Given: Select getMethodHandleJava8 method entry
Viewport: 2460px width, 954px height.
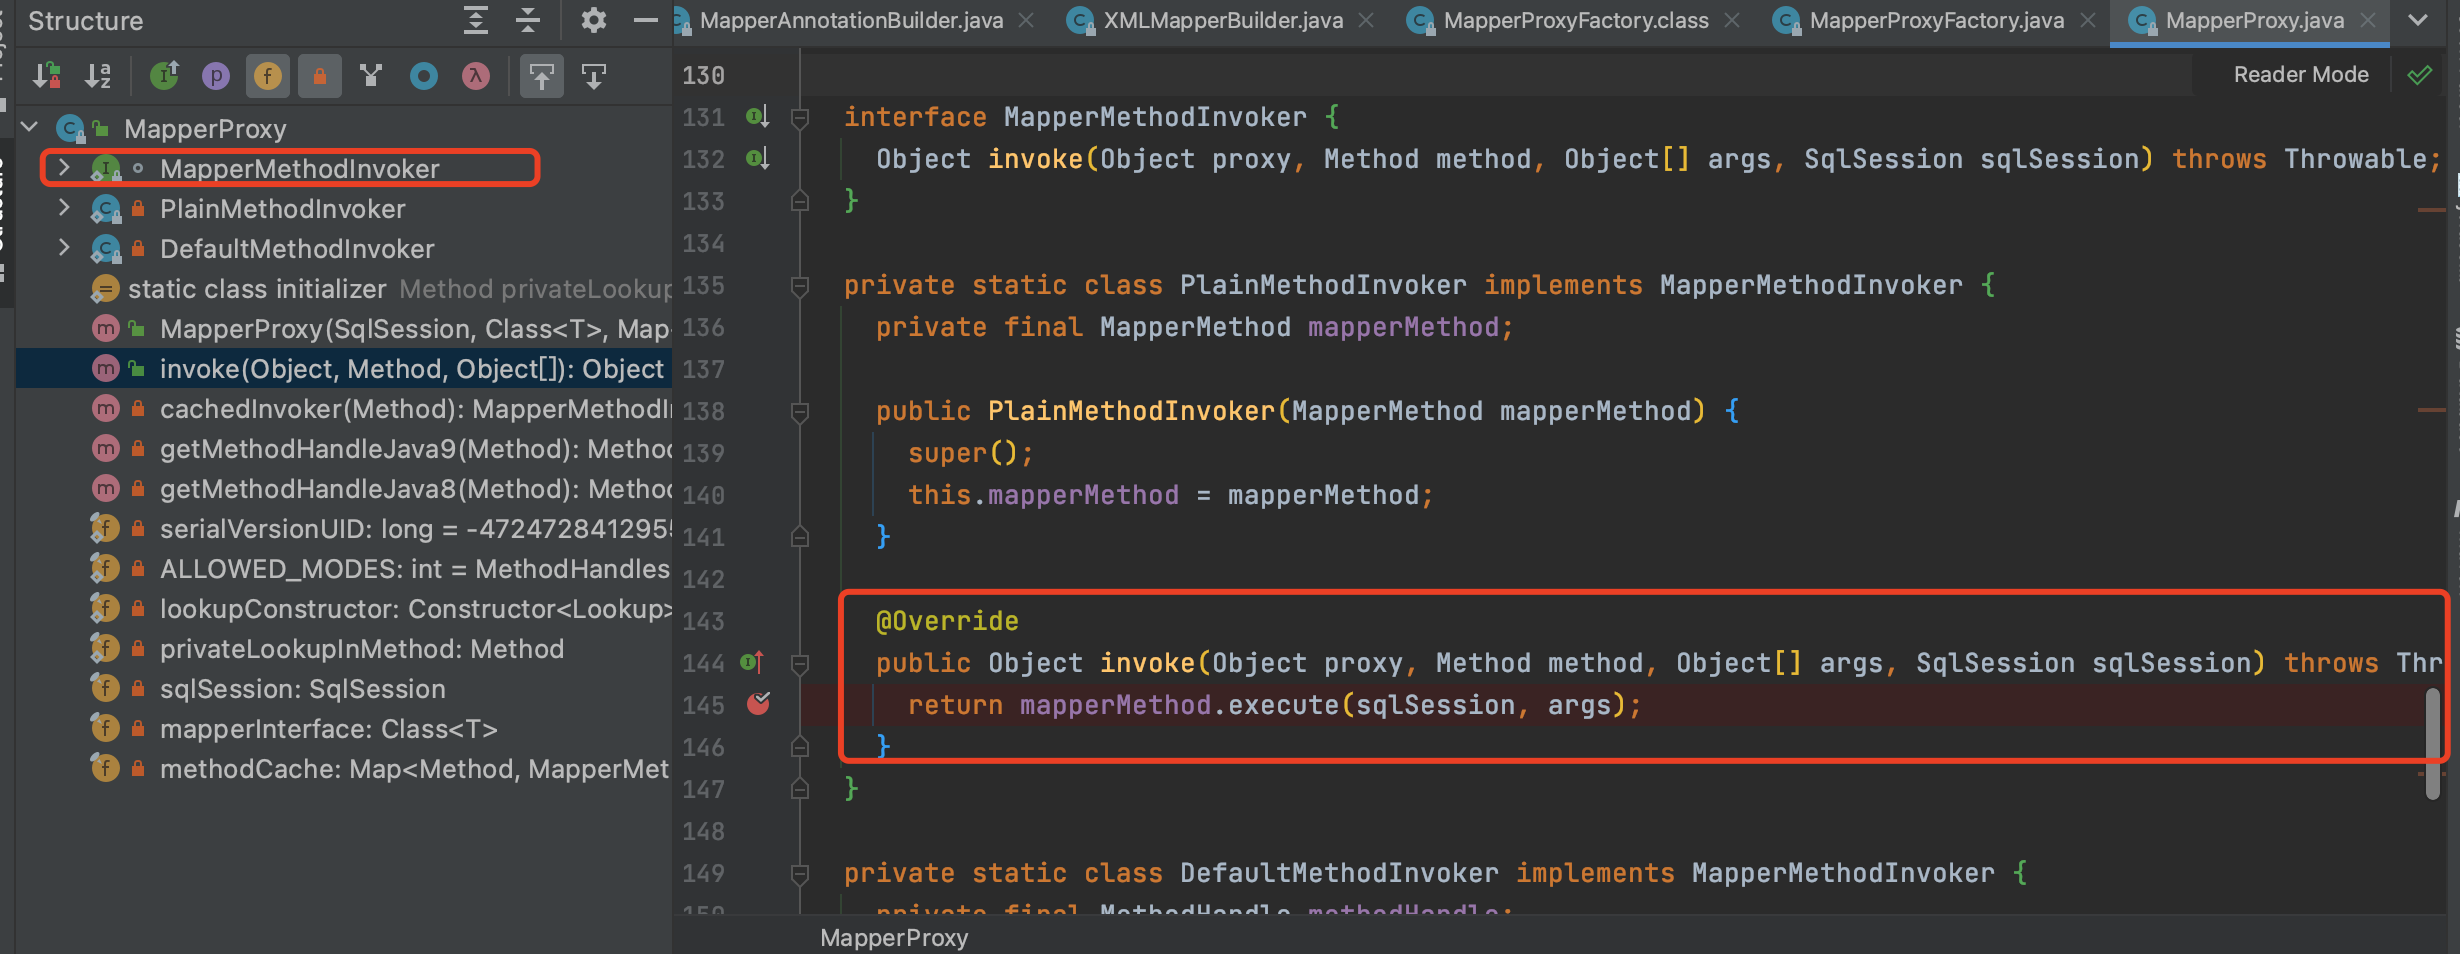Looking at the screenshot, I should pyautogui.click(x=344, y=489).
